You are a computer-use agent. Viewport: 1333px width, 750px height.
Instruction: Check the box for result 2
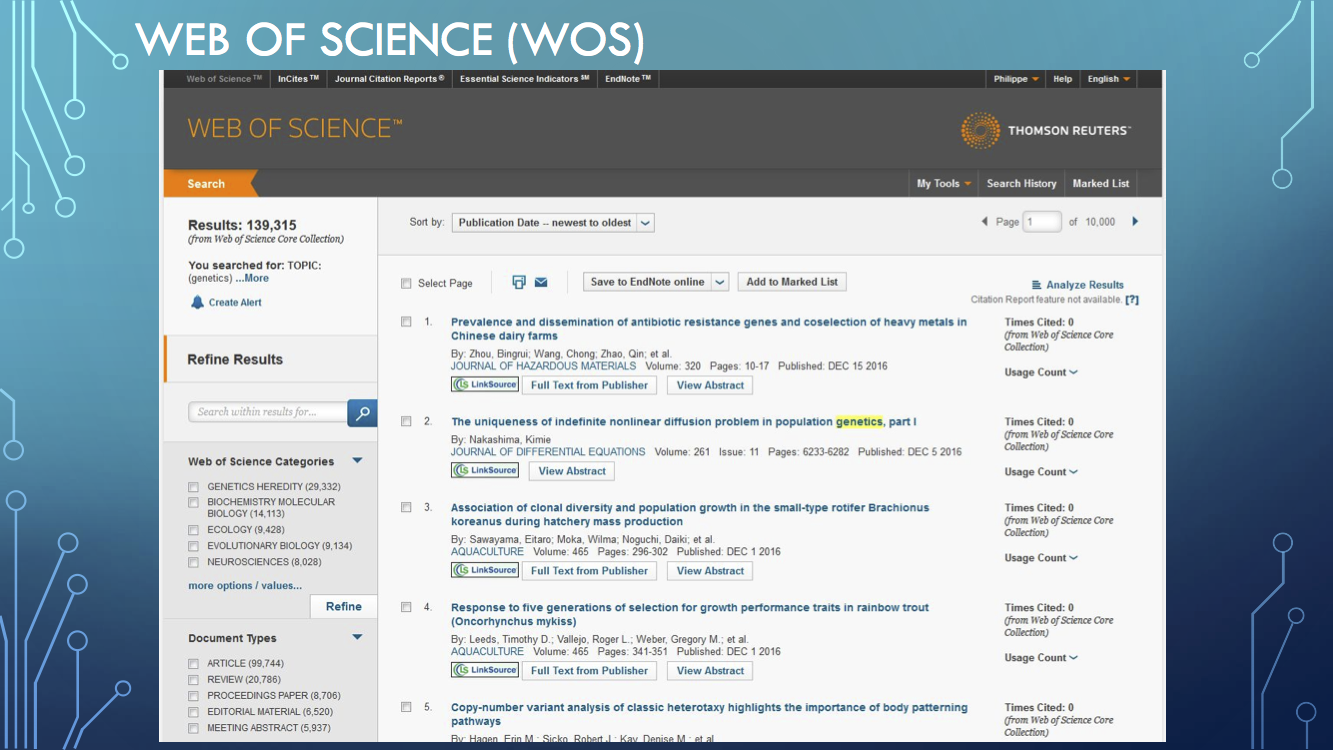coord(406,421)
